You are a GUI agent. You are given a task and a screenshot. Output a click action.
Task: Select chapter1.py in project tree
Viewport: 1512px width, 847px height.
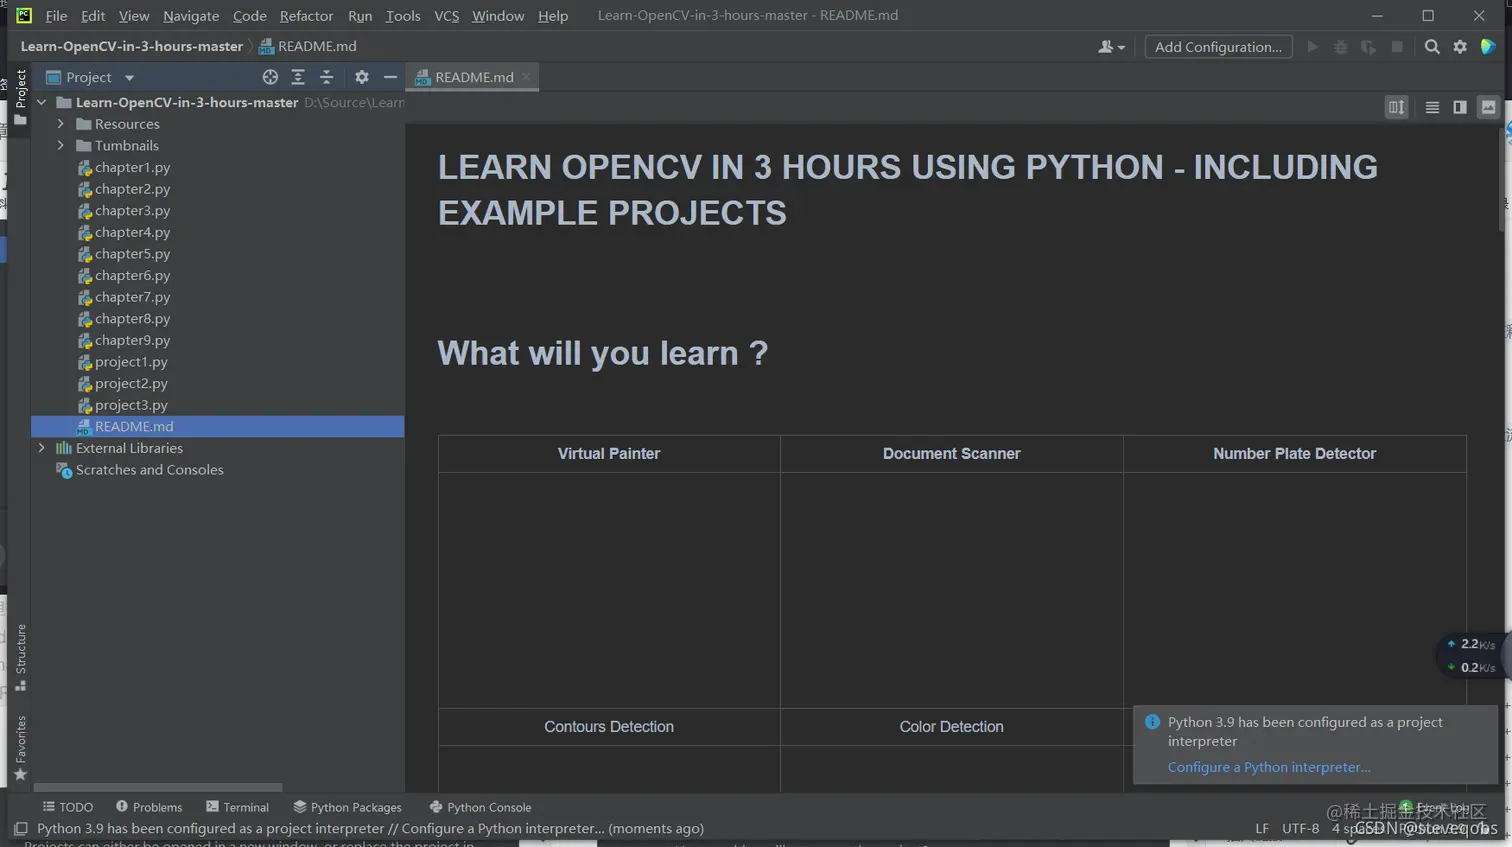pyautogui.click(x=132, y=167)
